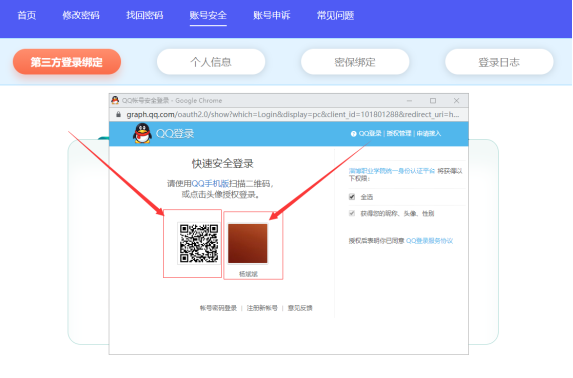Toggle the 全选 checkbox
This screenshot has height=378, width=573.
tap(352, 197)
